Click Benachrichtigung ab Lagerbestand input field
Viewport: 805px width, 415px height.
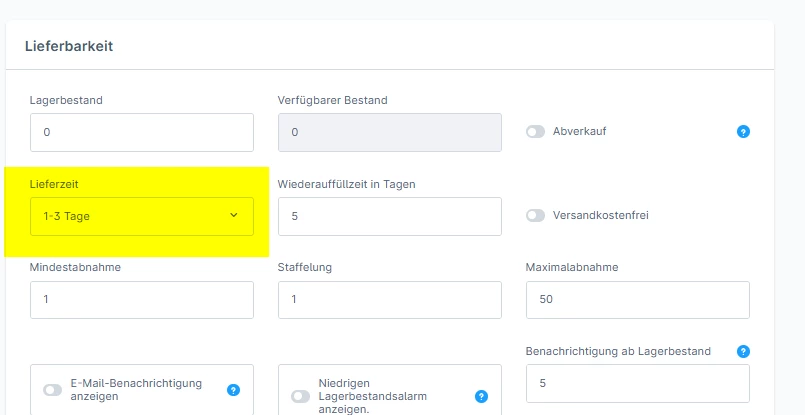pos(638,383)
